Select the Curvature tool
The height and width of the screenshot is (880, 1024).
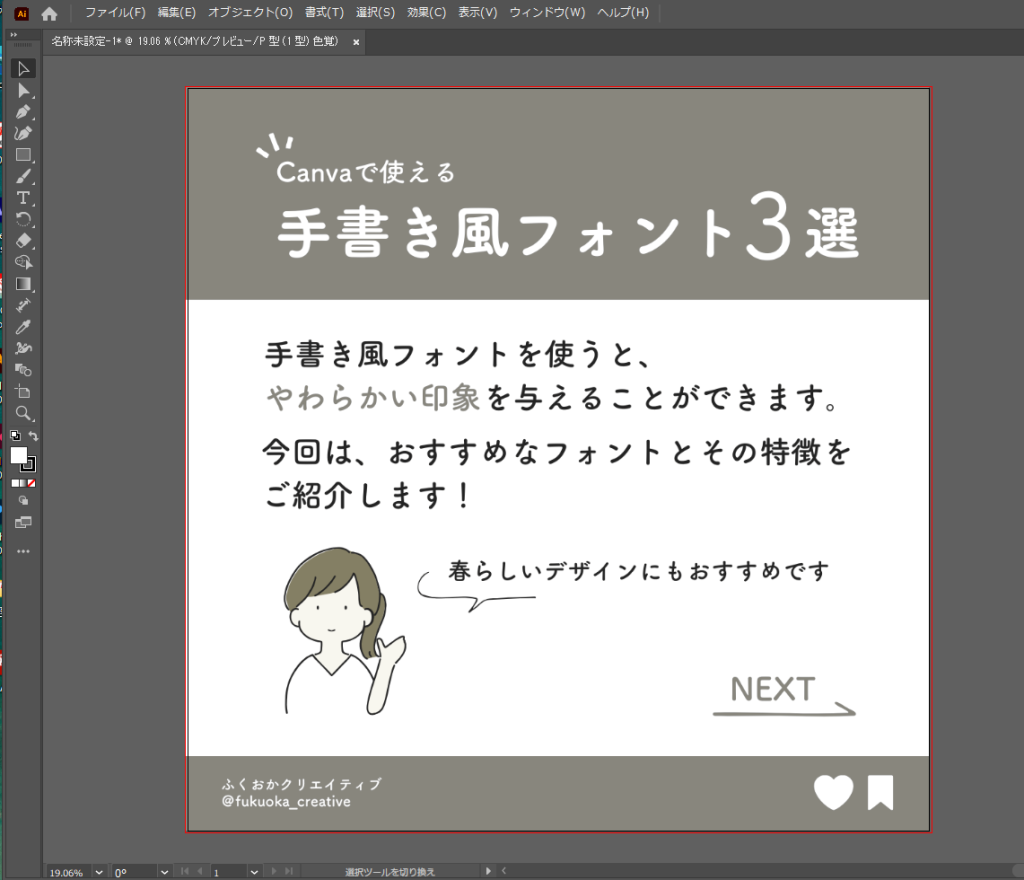point(24,133)
